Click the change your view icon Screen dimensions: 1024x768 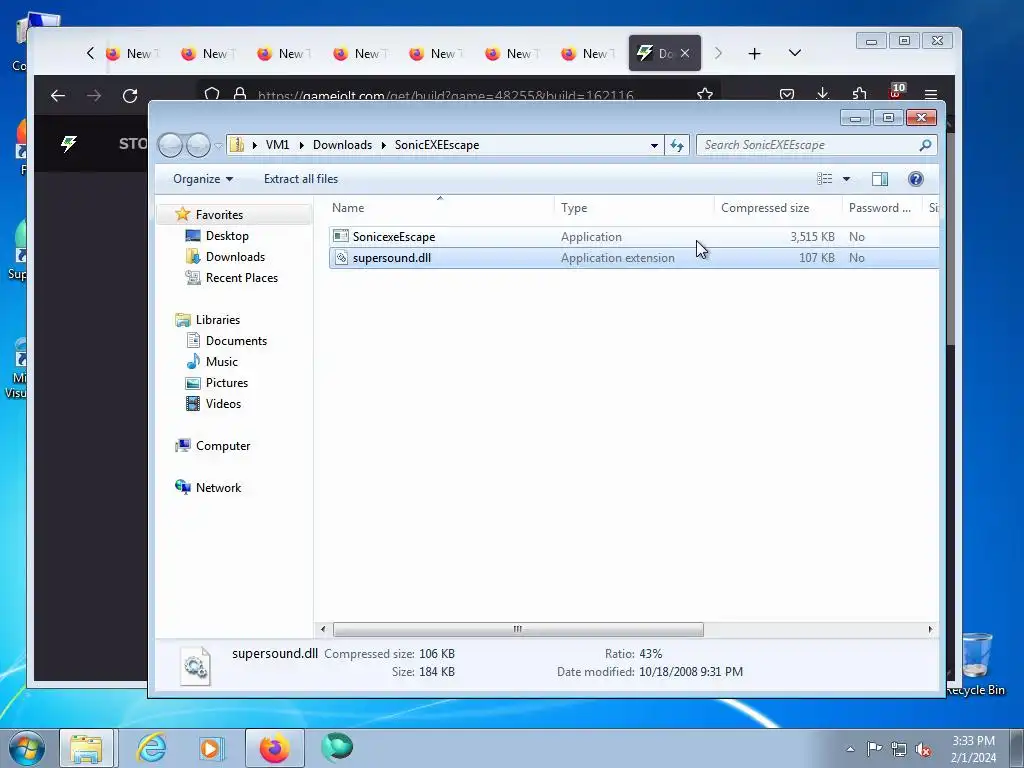[825, 179]
